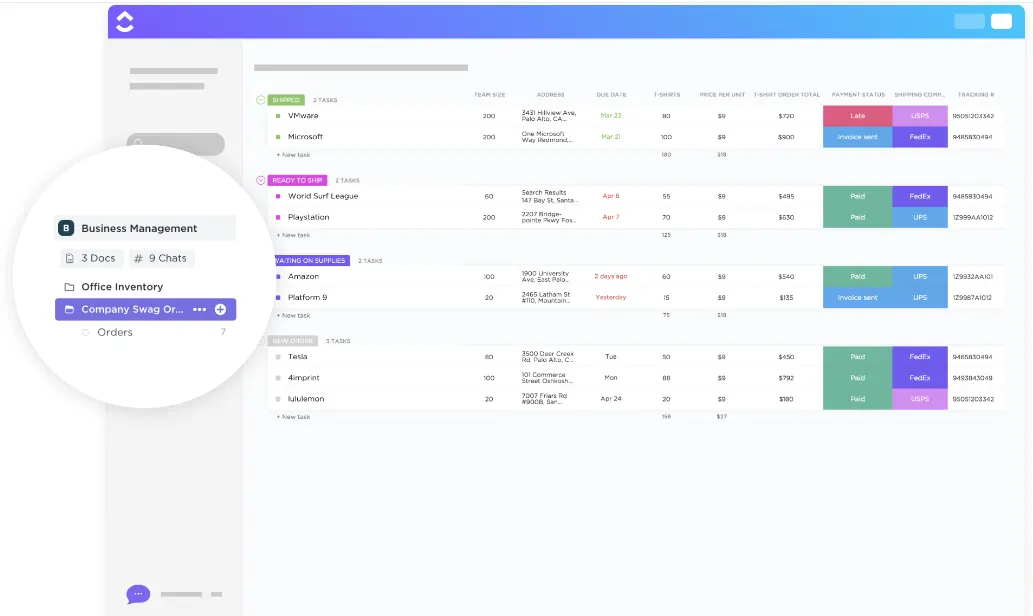Open the ellipsis menu on Company Swag
The width and height of the screenshot is (1033, 616).
click(x=200, y=309)
